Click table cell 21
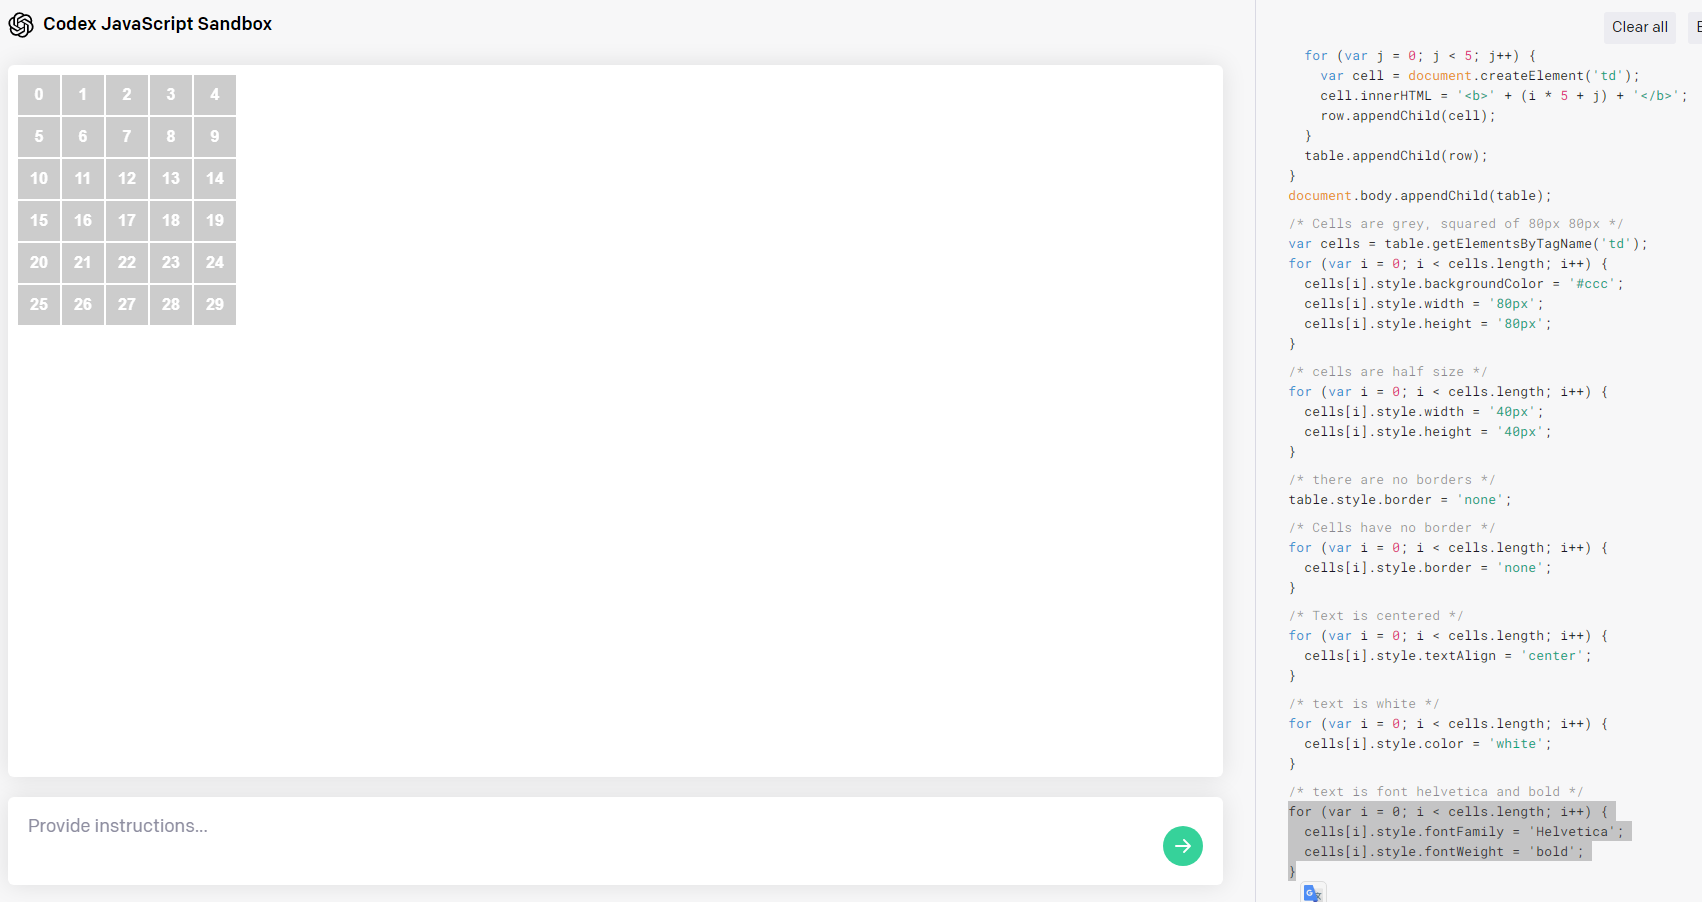1702x902 pixels. tap(83, 263)
